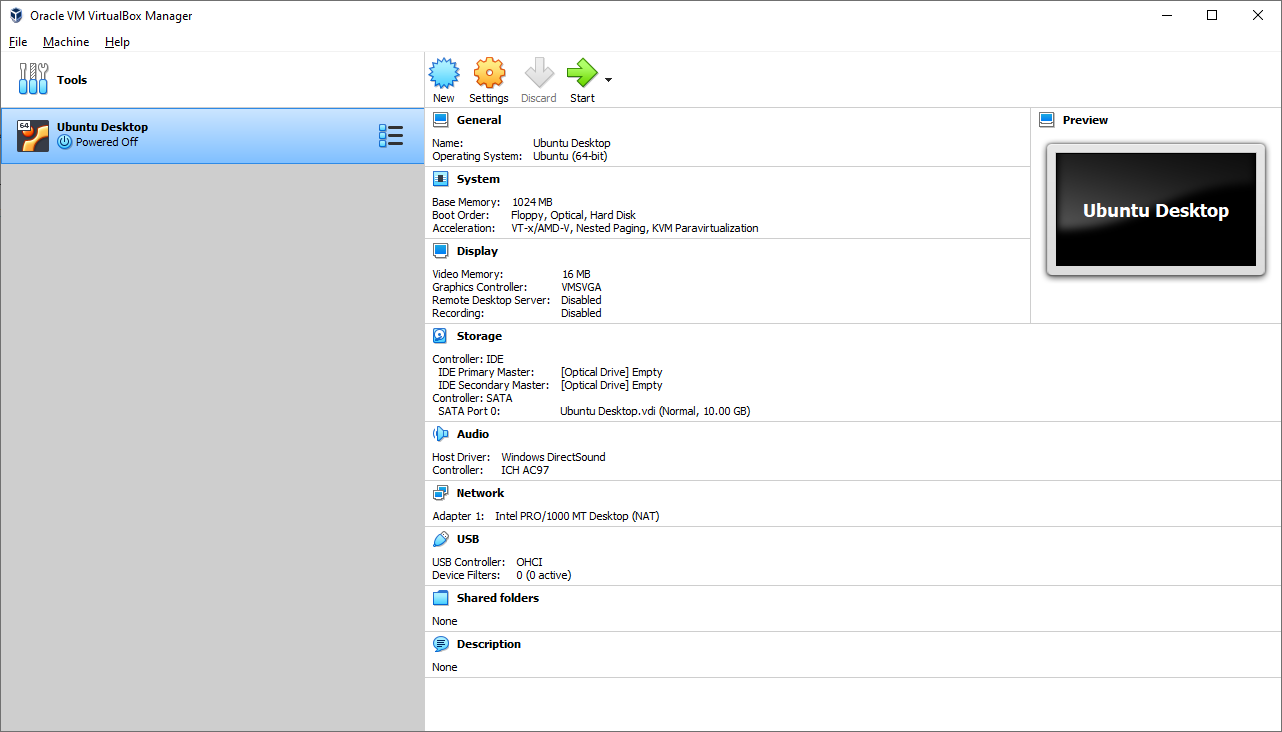Start the VM with the green arrow
1282x732 pixels.
pos(582,73)
